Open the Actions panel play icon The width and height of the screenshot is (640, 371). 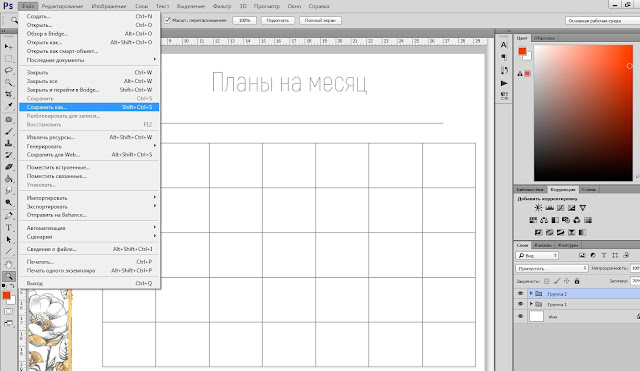click(504, 83)
